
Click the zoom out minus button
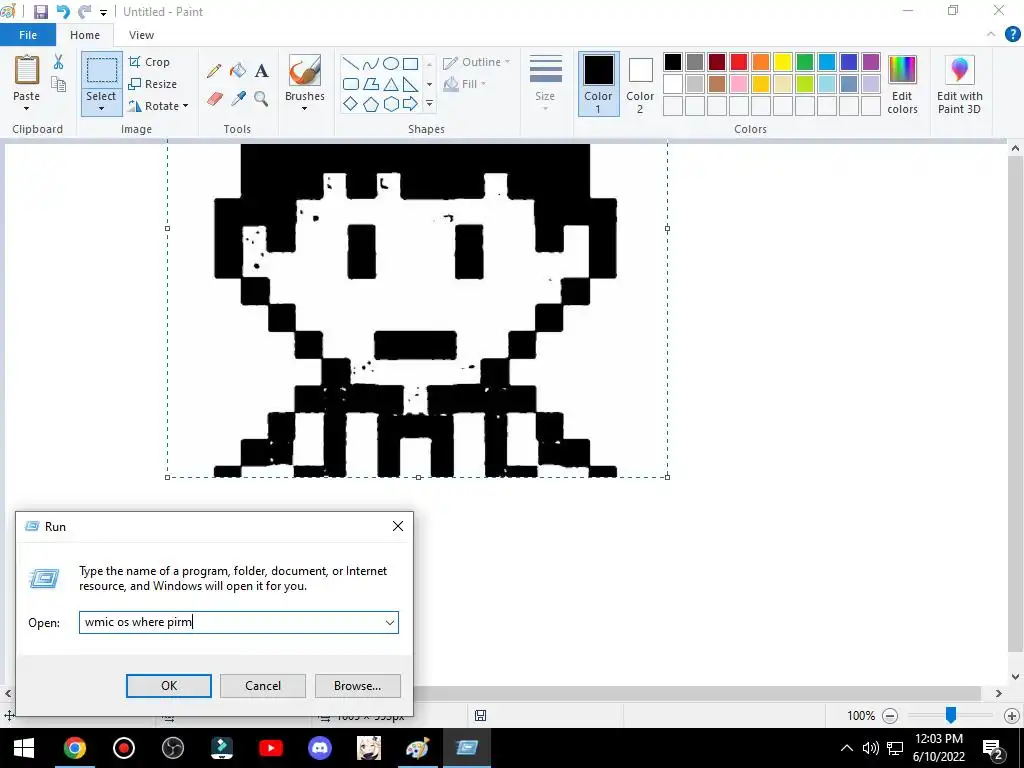click(889, 716)
